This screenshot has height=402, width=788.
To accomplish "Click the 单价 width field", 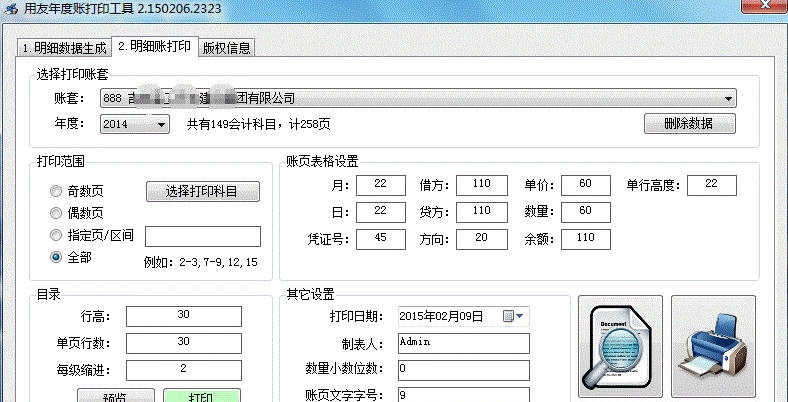I will click(585, 185).
